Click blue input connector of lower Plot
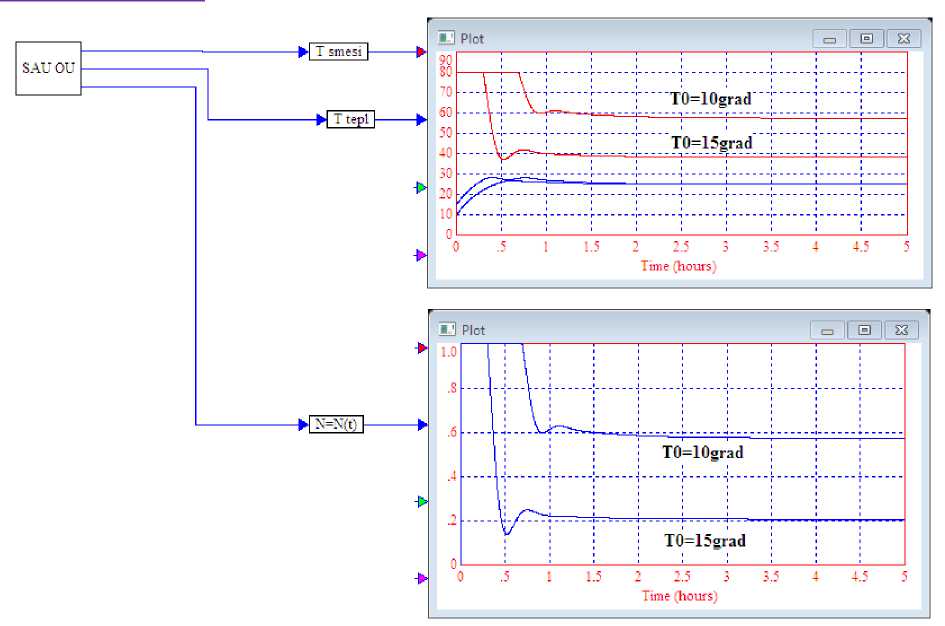Viewport: 945px width, 626px height. click(422, 425)
